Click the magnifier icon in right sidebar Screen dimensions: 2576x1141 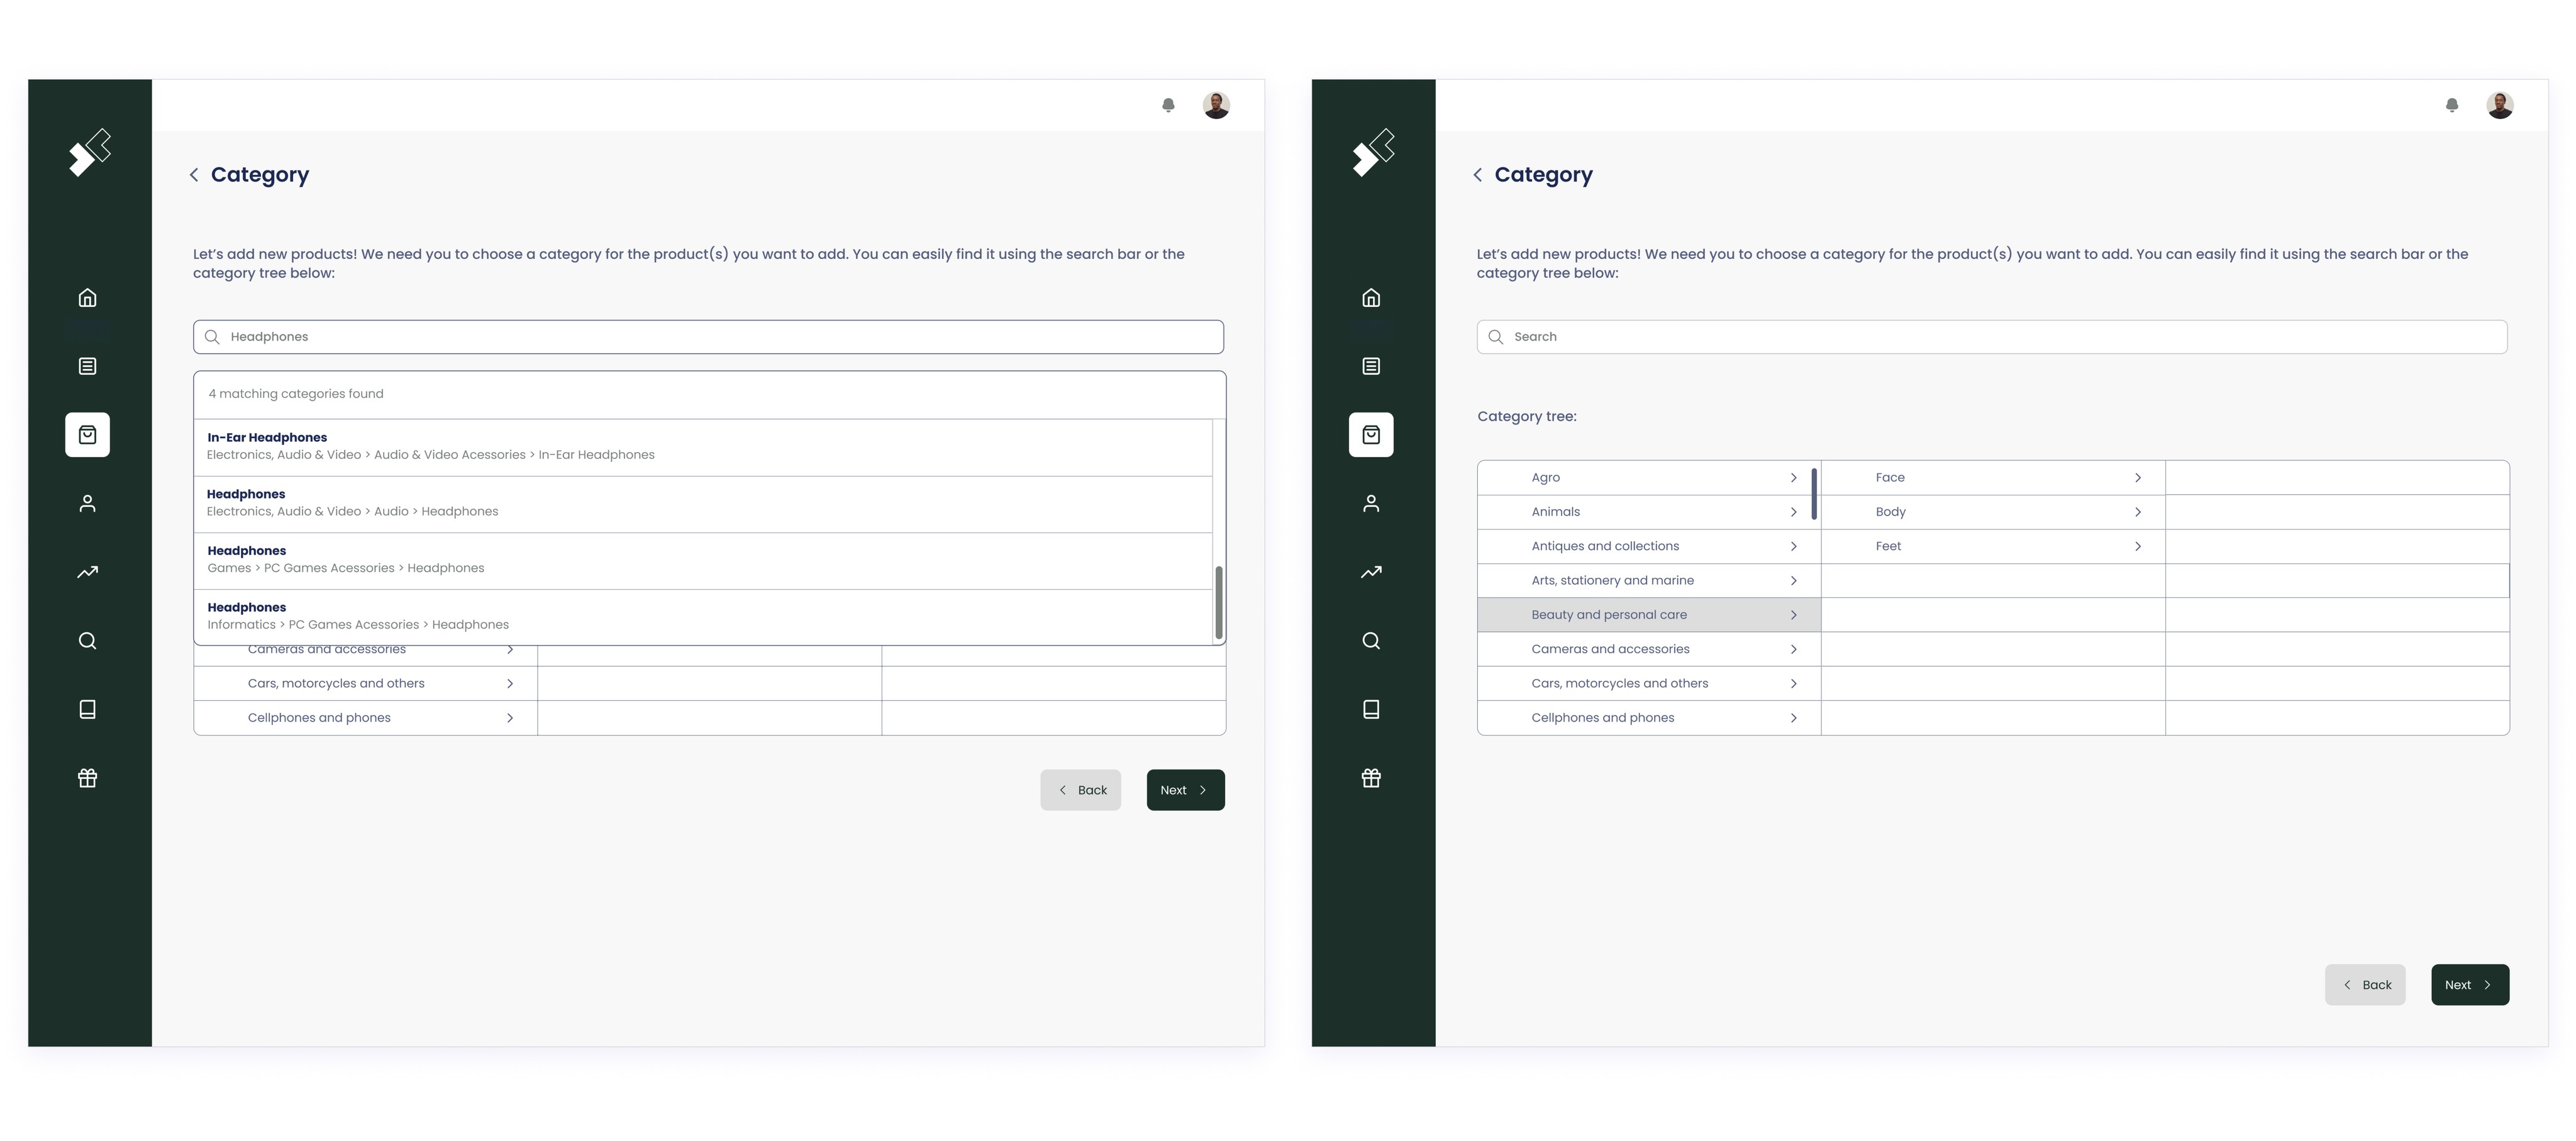[1371, 641]
